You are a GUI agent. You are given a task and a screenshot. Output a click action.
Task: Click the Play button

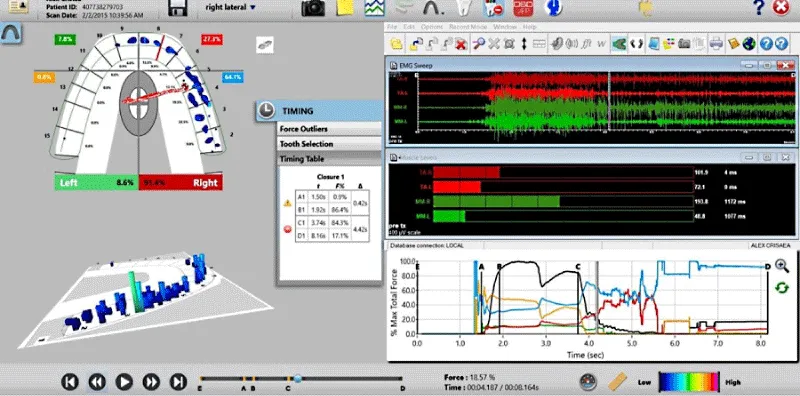pos(124,382)
